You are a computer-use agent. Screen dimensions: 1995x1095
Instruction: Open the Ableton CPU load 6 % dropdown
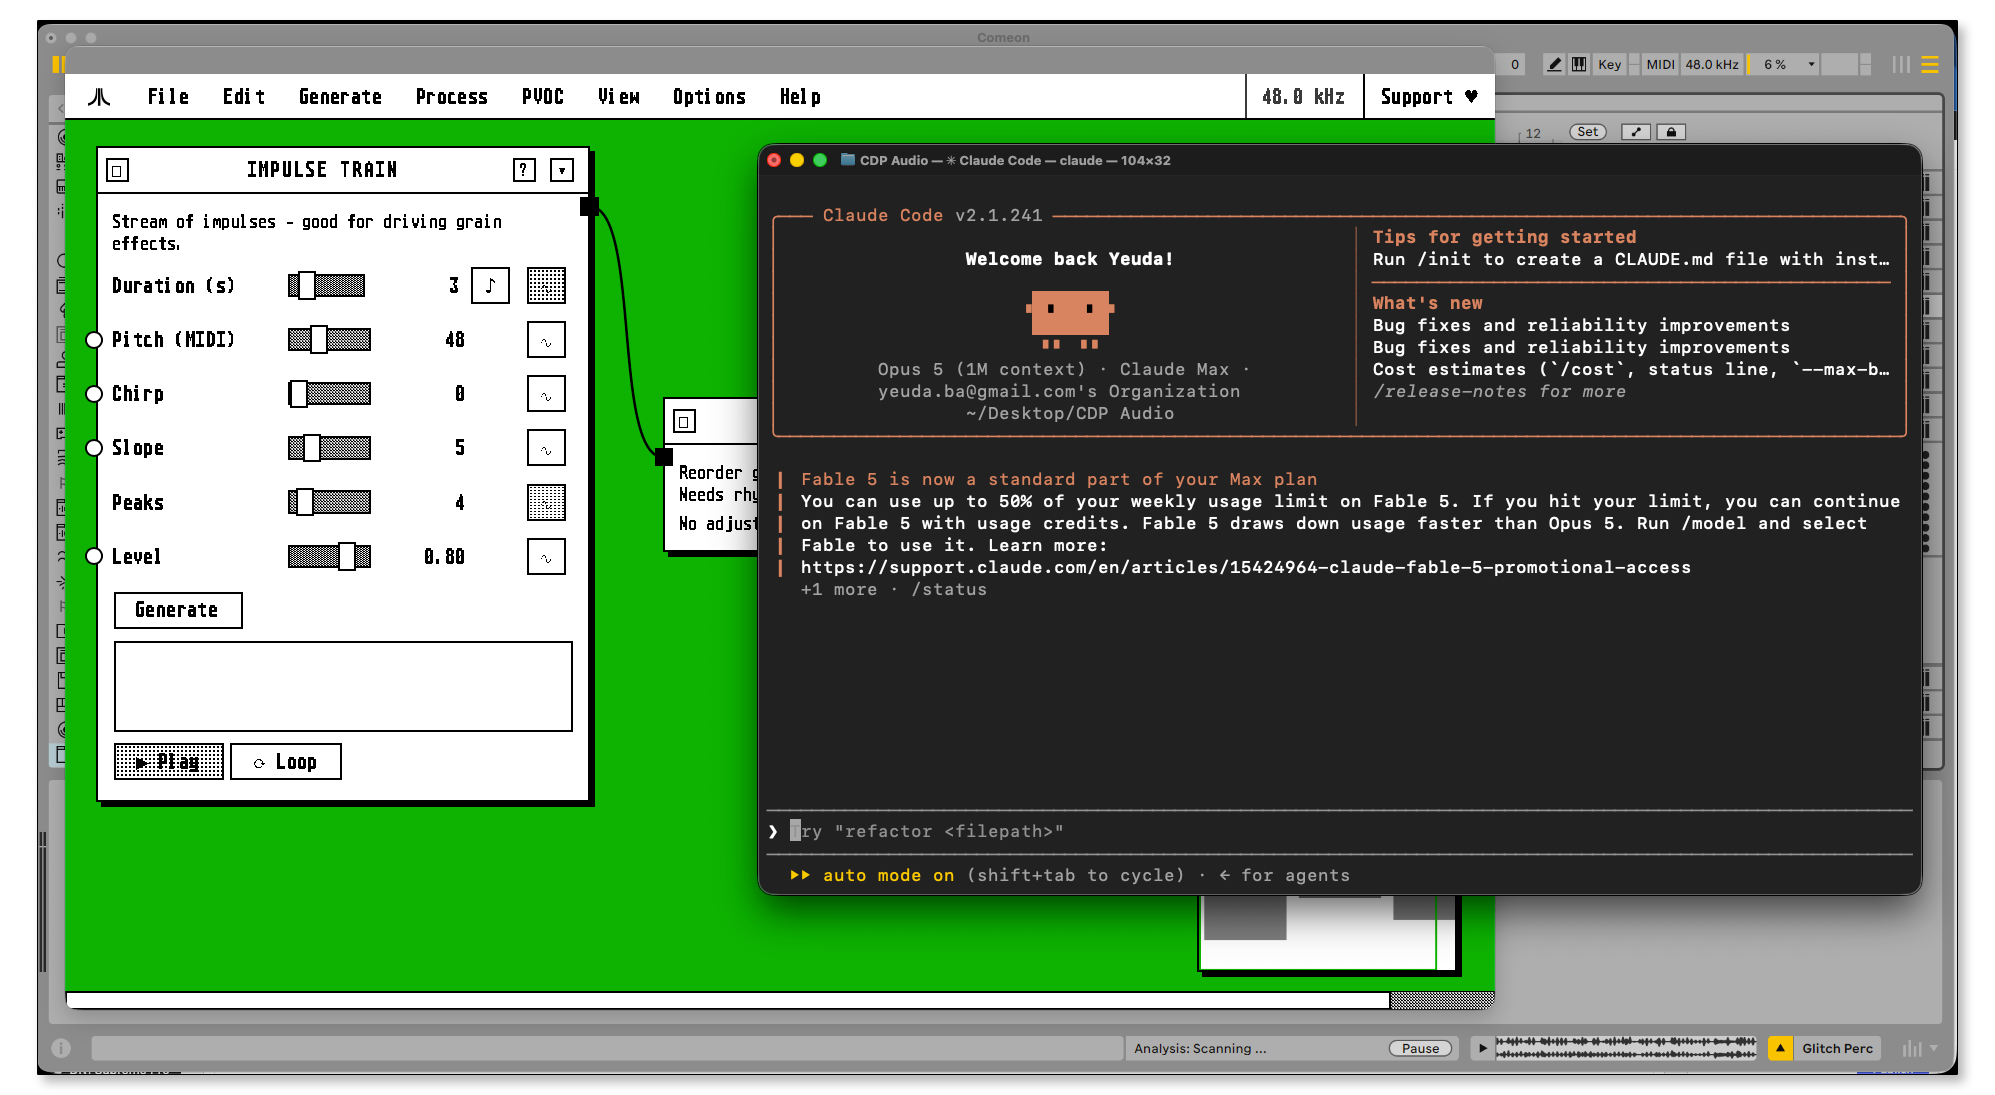[x=1783, y=64]
